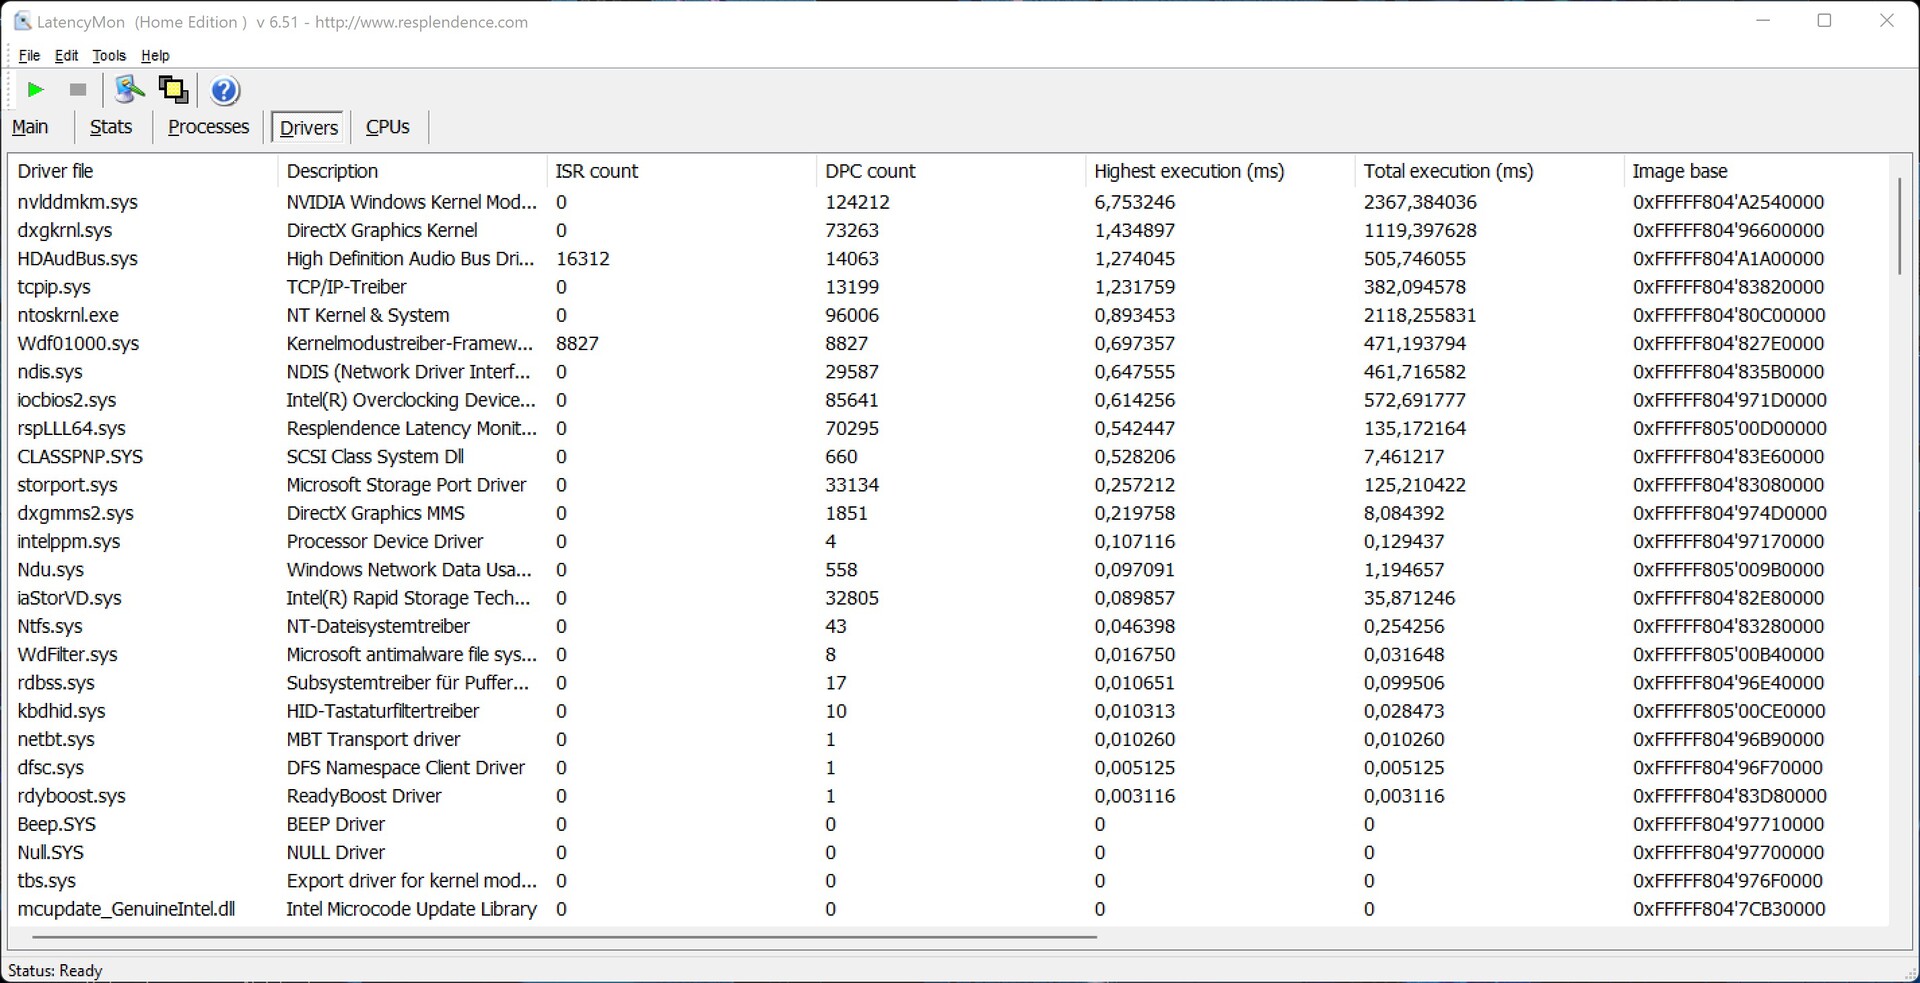Screen dimensions: 1920x983
Task: Click the Status: Ready text in status bar
Action: tap(55, 970)
